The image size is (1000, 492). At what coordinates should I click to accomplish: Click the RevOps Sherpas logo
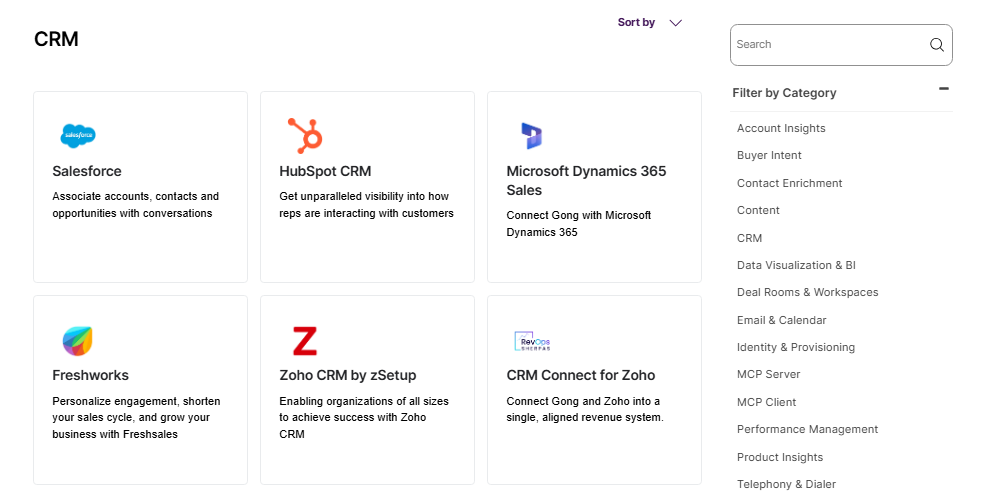(532, 341)
